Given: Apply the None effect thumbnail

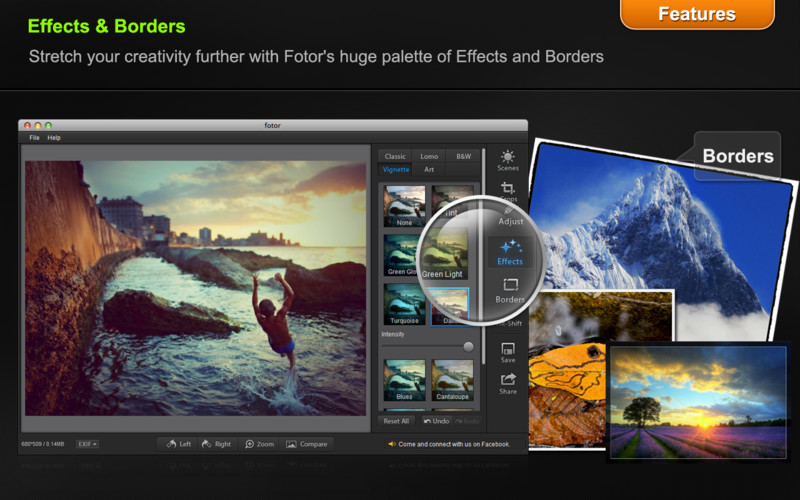Looking at the screenshot, I should tap(404, 206).
